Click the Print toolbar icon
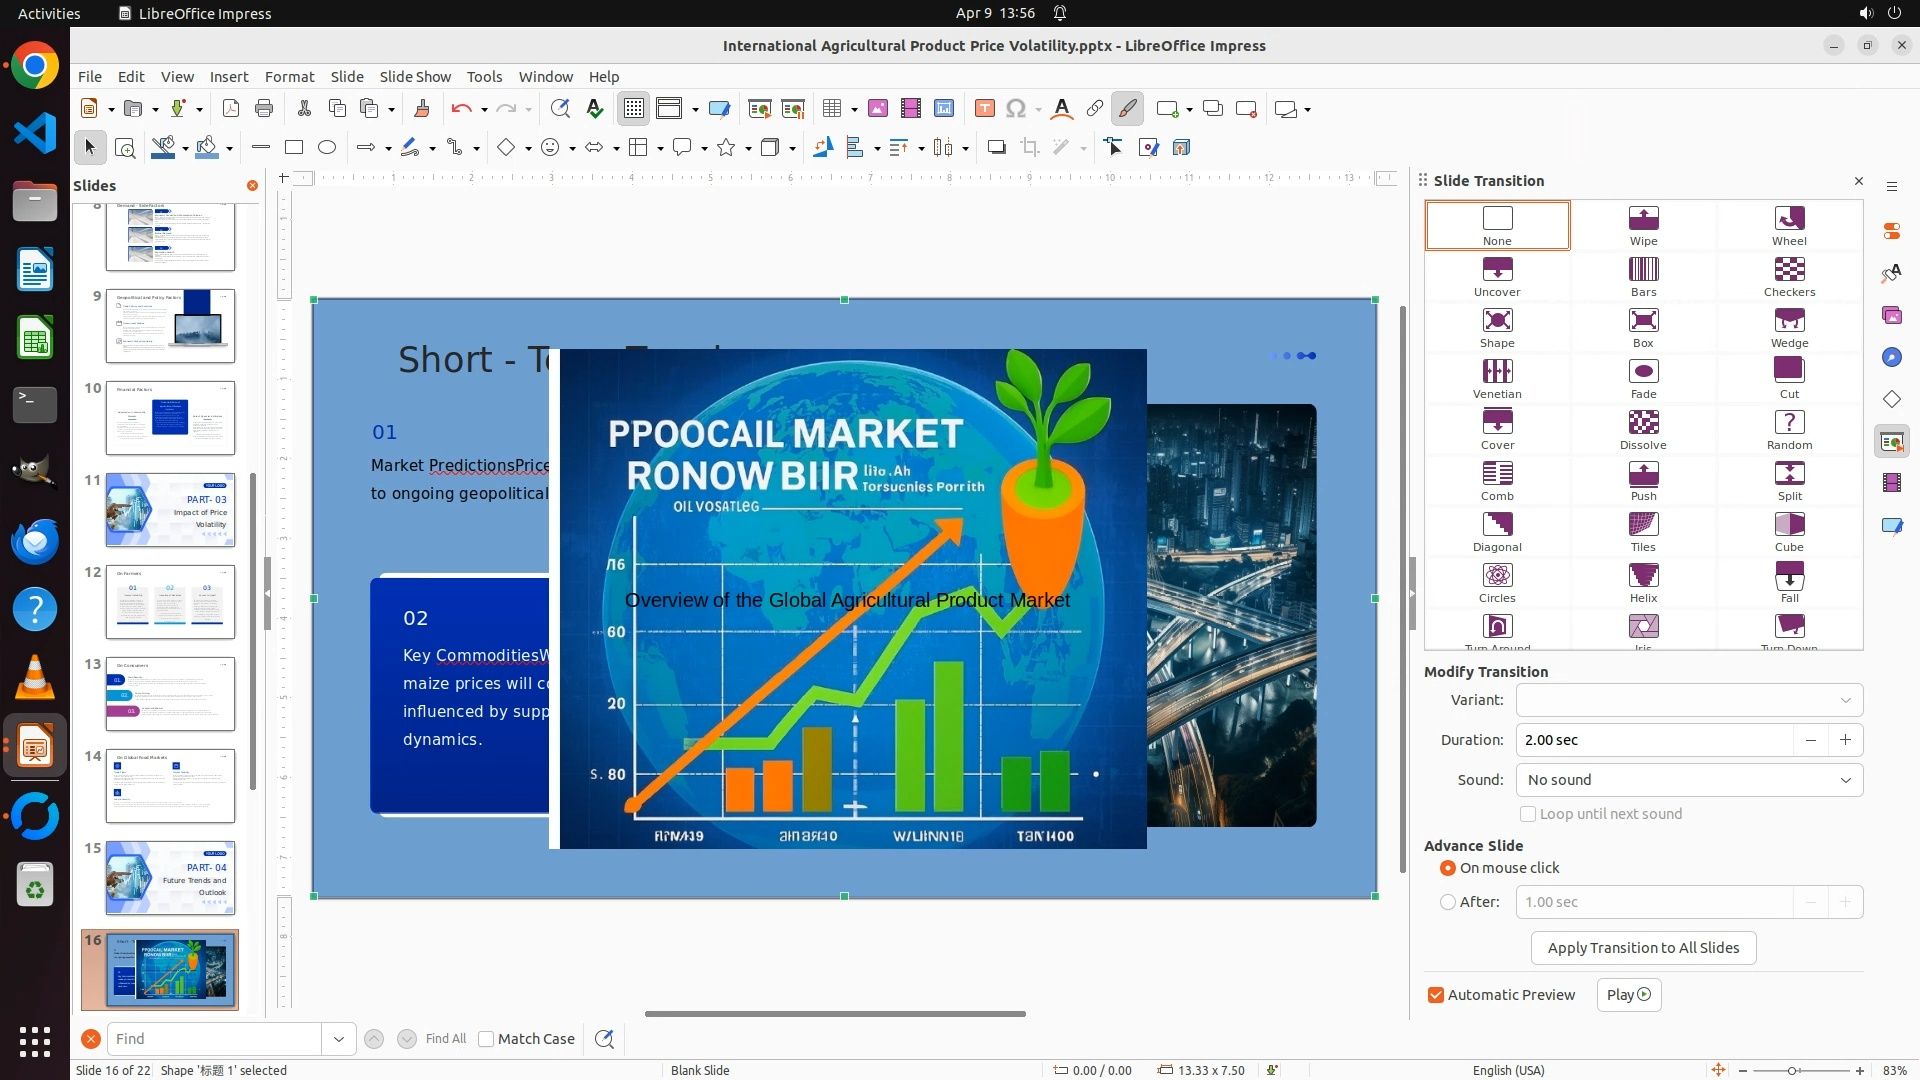This screenshot has width=1920, height=1080. point(264,109)
